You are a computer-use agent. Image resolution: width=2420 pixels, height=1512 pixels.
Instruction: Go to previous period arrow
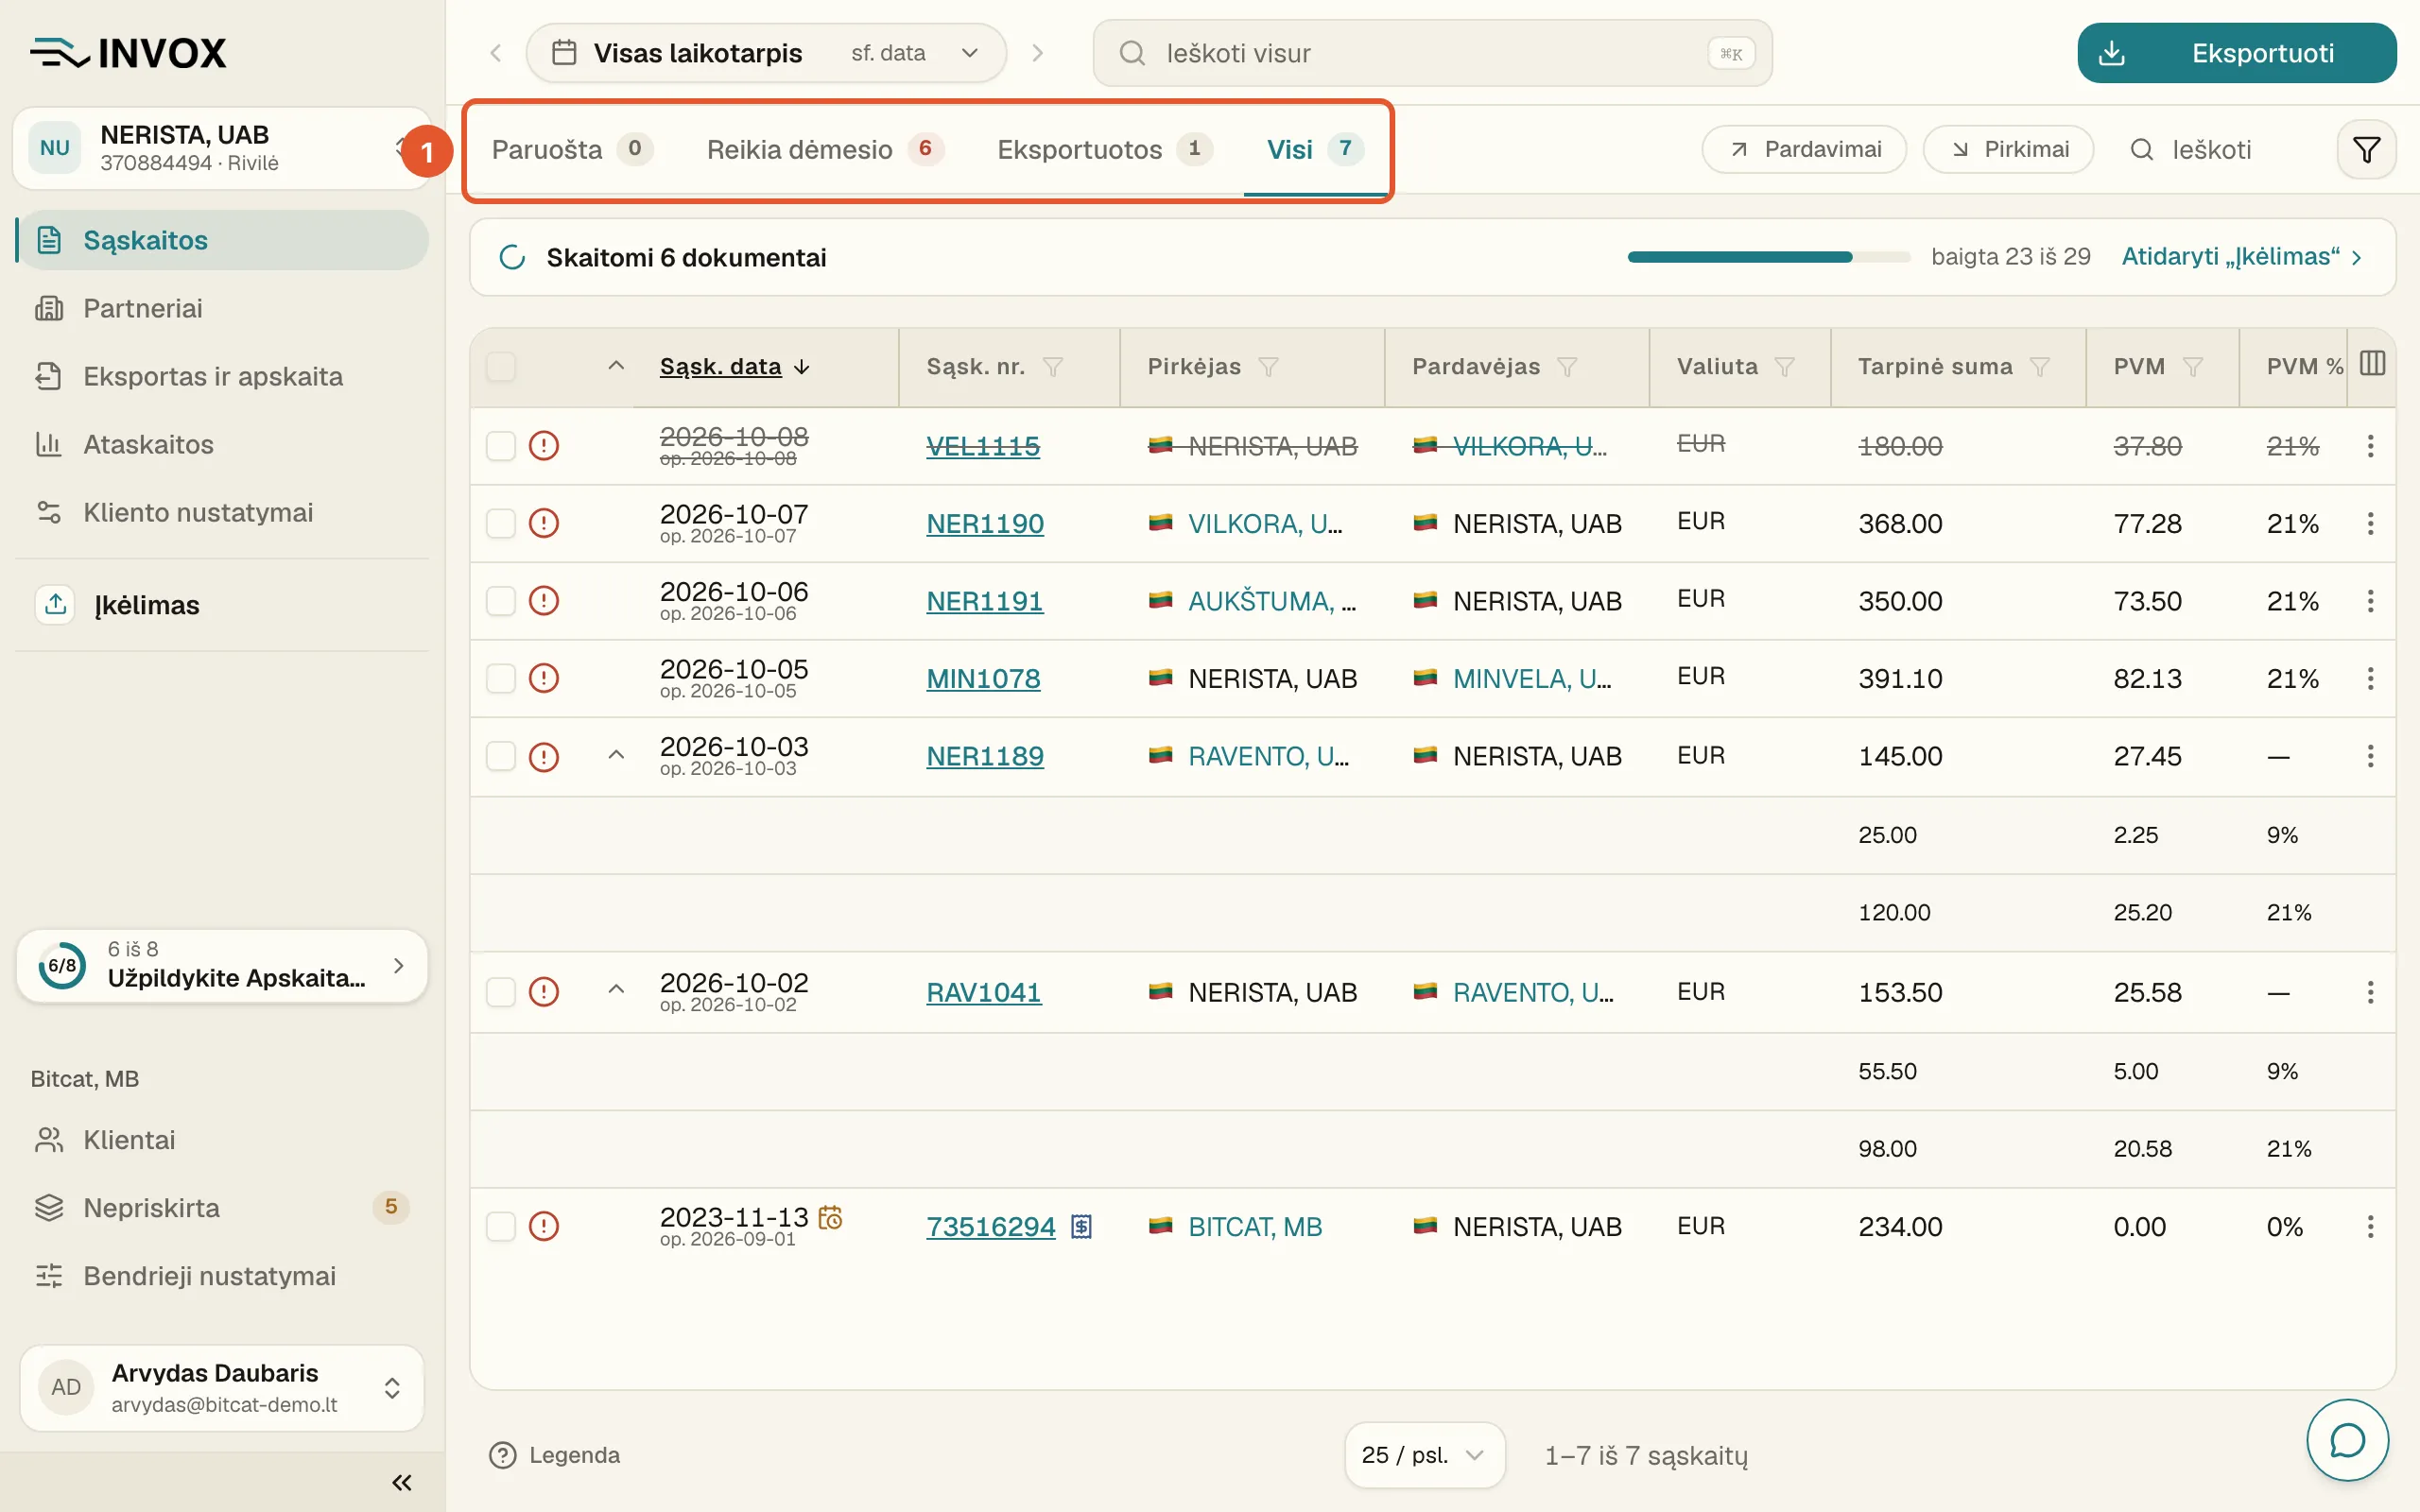[496, 53]
